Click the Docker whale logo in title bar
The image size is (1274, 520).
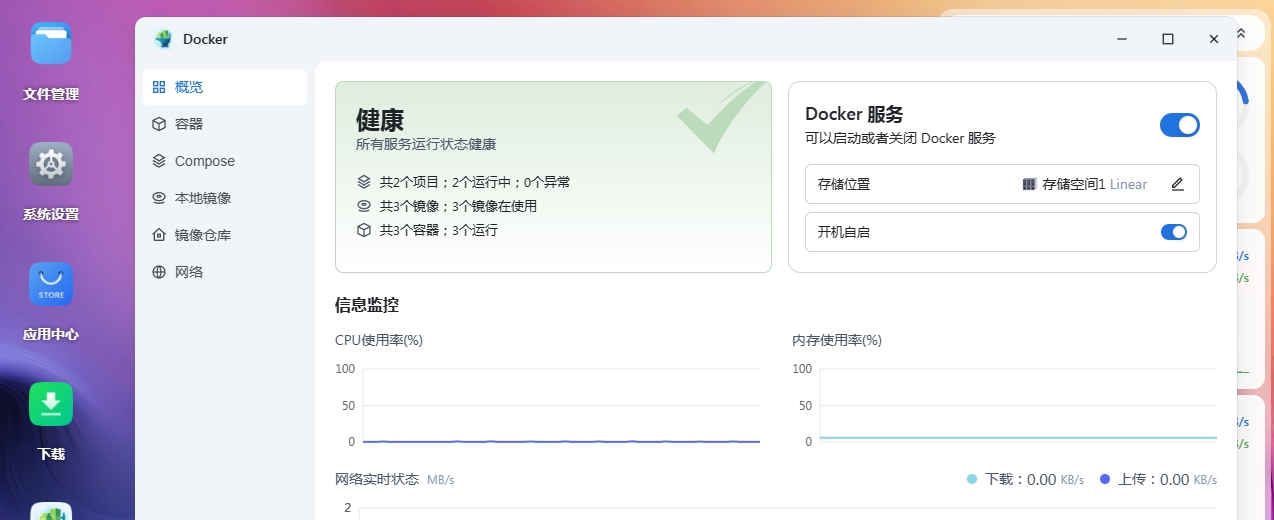[163, 39]
